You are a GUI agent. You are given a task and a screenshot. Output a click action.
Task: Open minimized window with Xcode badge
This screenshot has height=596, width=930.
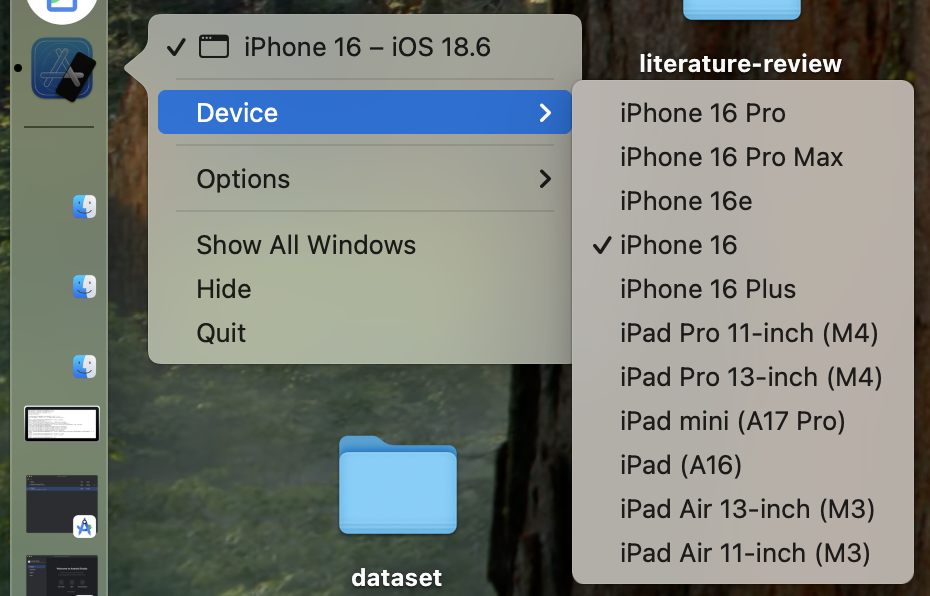(x=62, y=504)
